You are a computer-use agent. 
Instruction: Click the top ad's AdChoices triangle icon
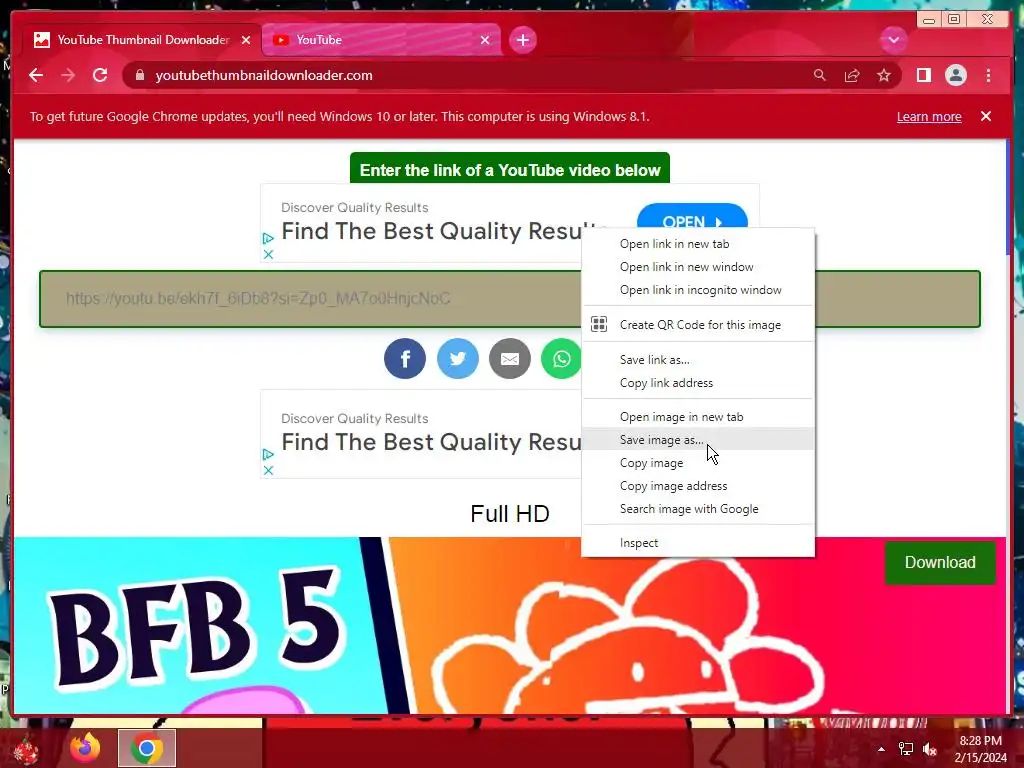268,238
